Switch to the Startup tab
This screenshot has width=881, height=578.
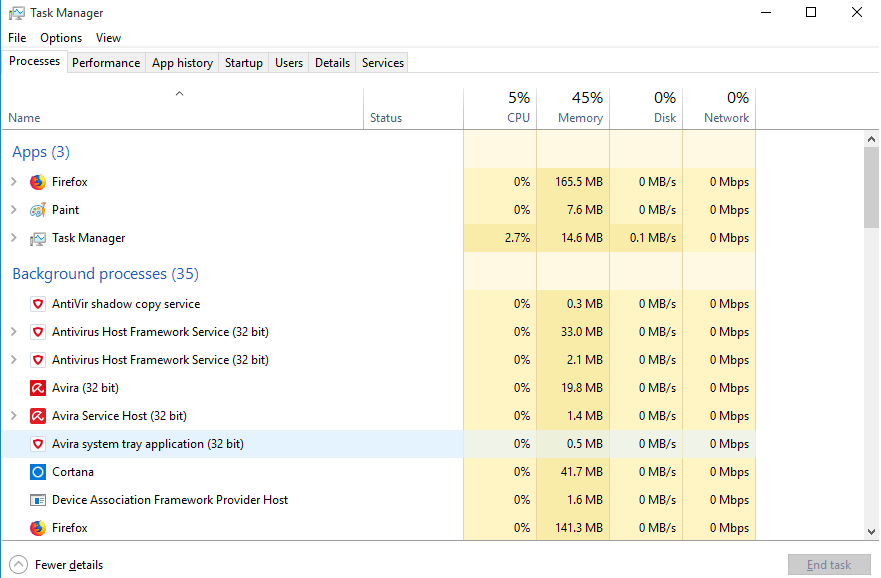tap(244, 63)
